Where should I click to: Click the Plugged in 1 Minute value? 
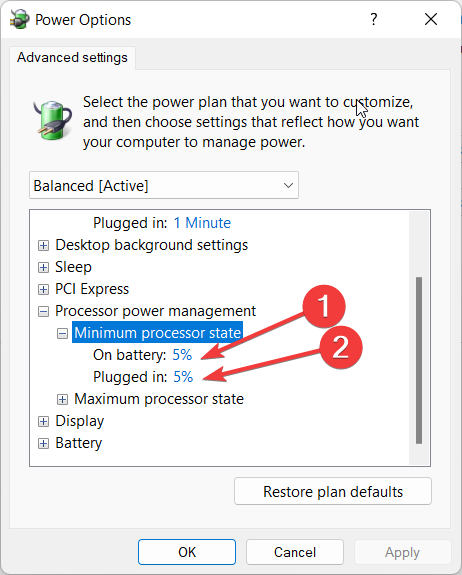202,223
